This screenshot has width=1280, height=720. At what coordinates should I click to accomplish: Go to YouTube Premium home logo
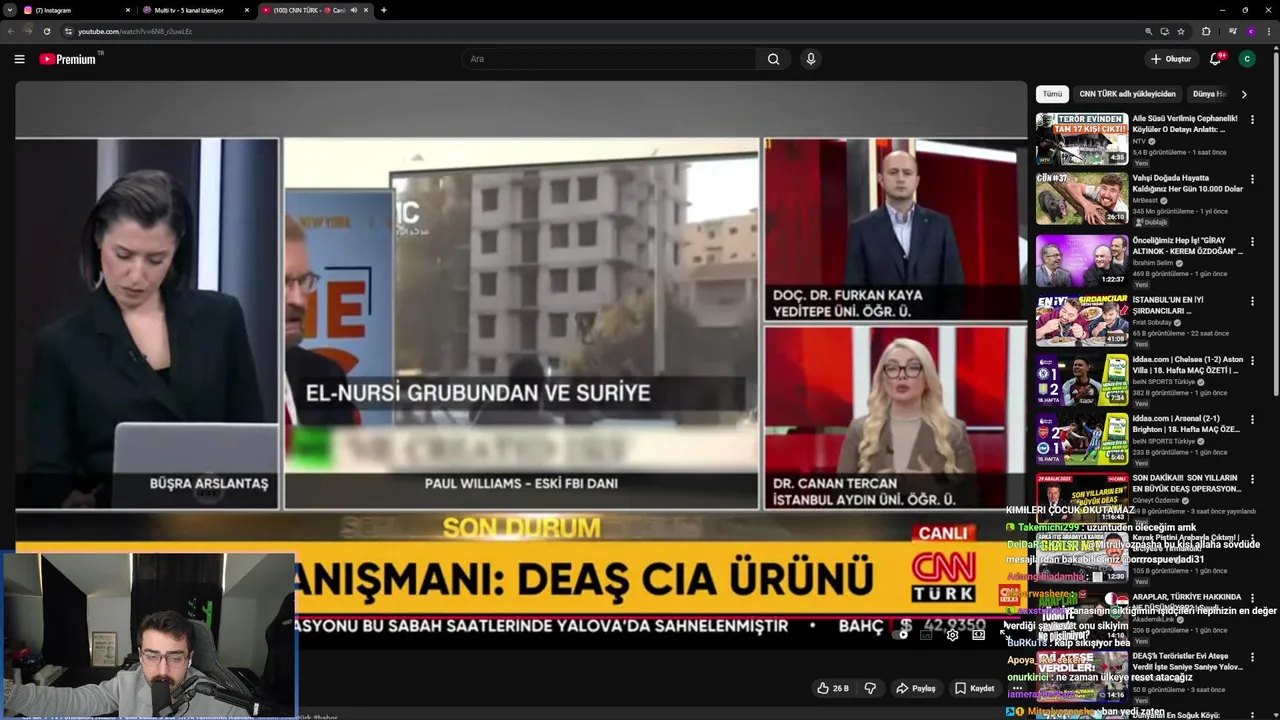coord(70,59)
